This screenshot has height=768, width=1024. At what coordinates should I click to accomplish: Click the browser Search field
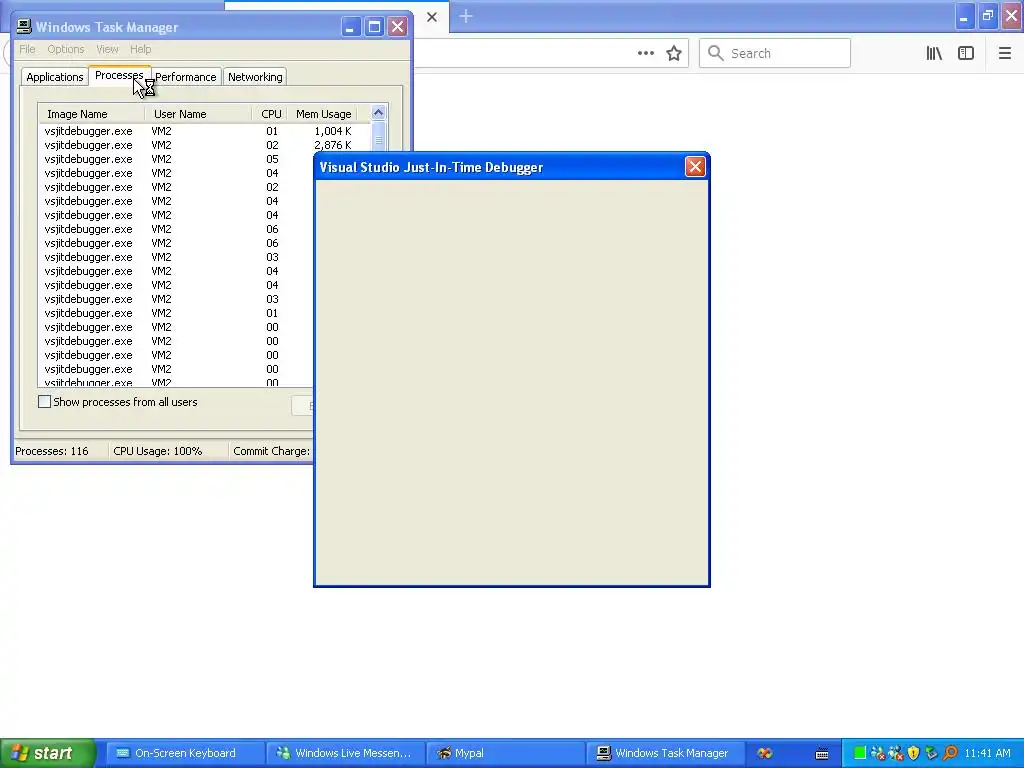click(775, 54)
